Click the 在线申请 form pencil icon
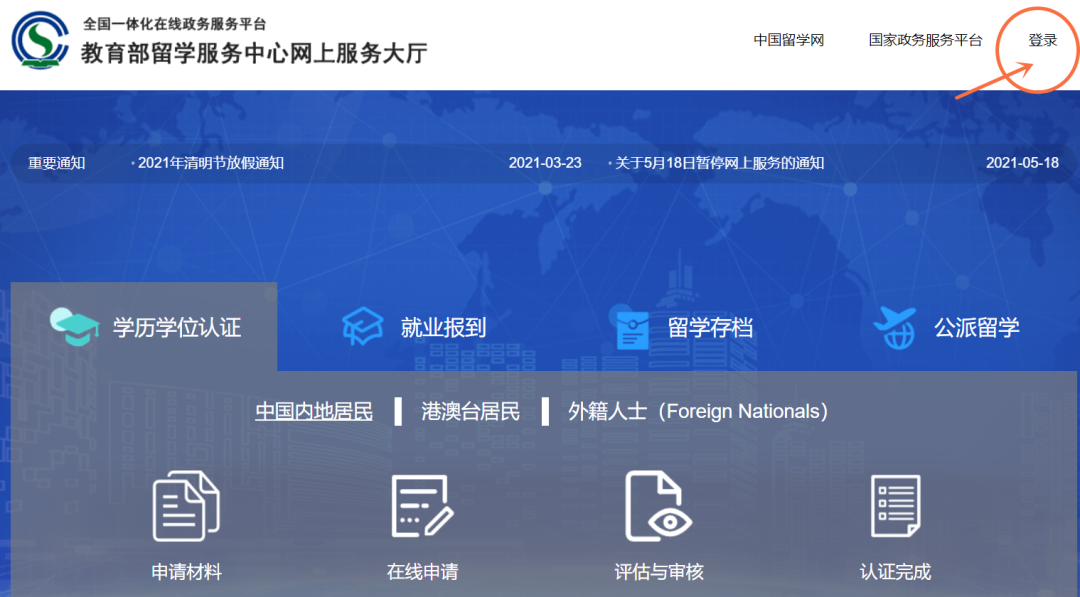Viewport: 1080px width, 597px height. click(422, 507)
